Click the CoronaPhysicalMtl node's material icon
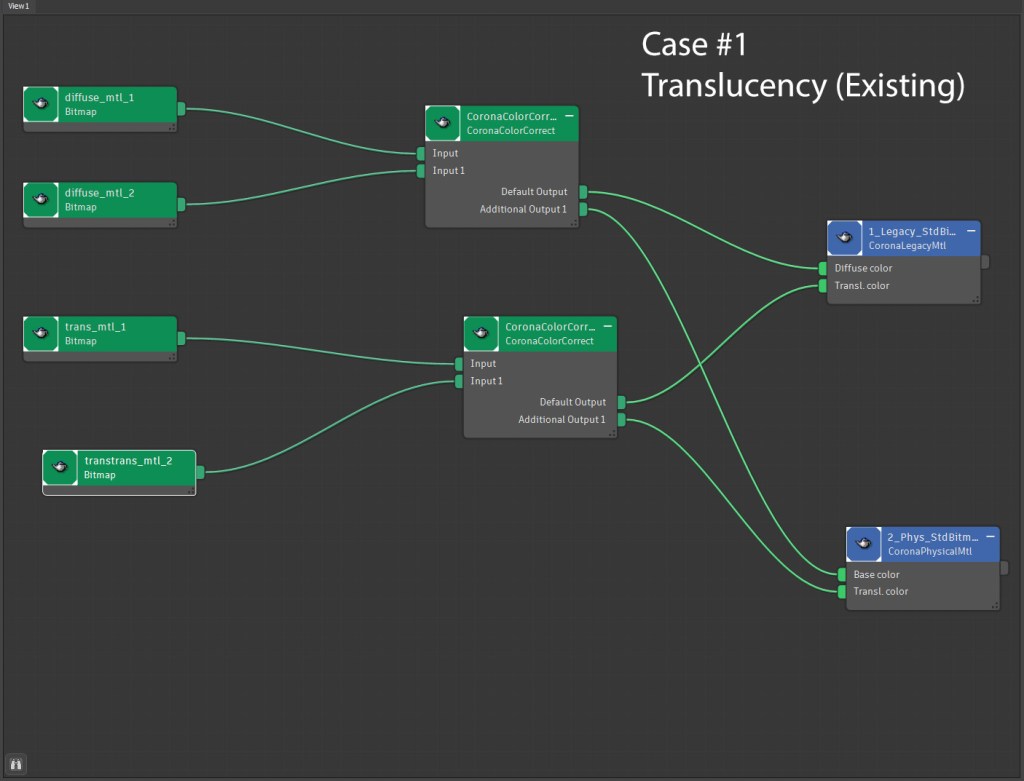Screen dimensions: 1024x781 [864, 544]
